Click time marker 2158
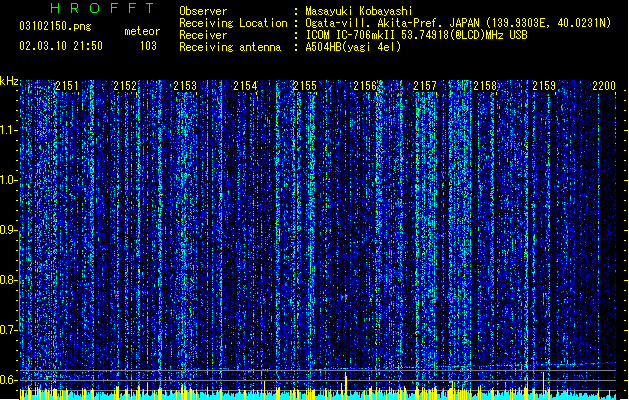The width and height of the screenshot is (629, 400). (485, 86)
